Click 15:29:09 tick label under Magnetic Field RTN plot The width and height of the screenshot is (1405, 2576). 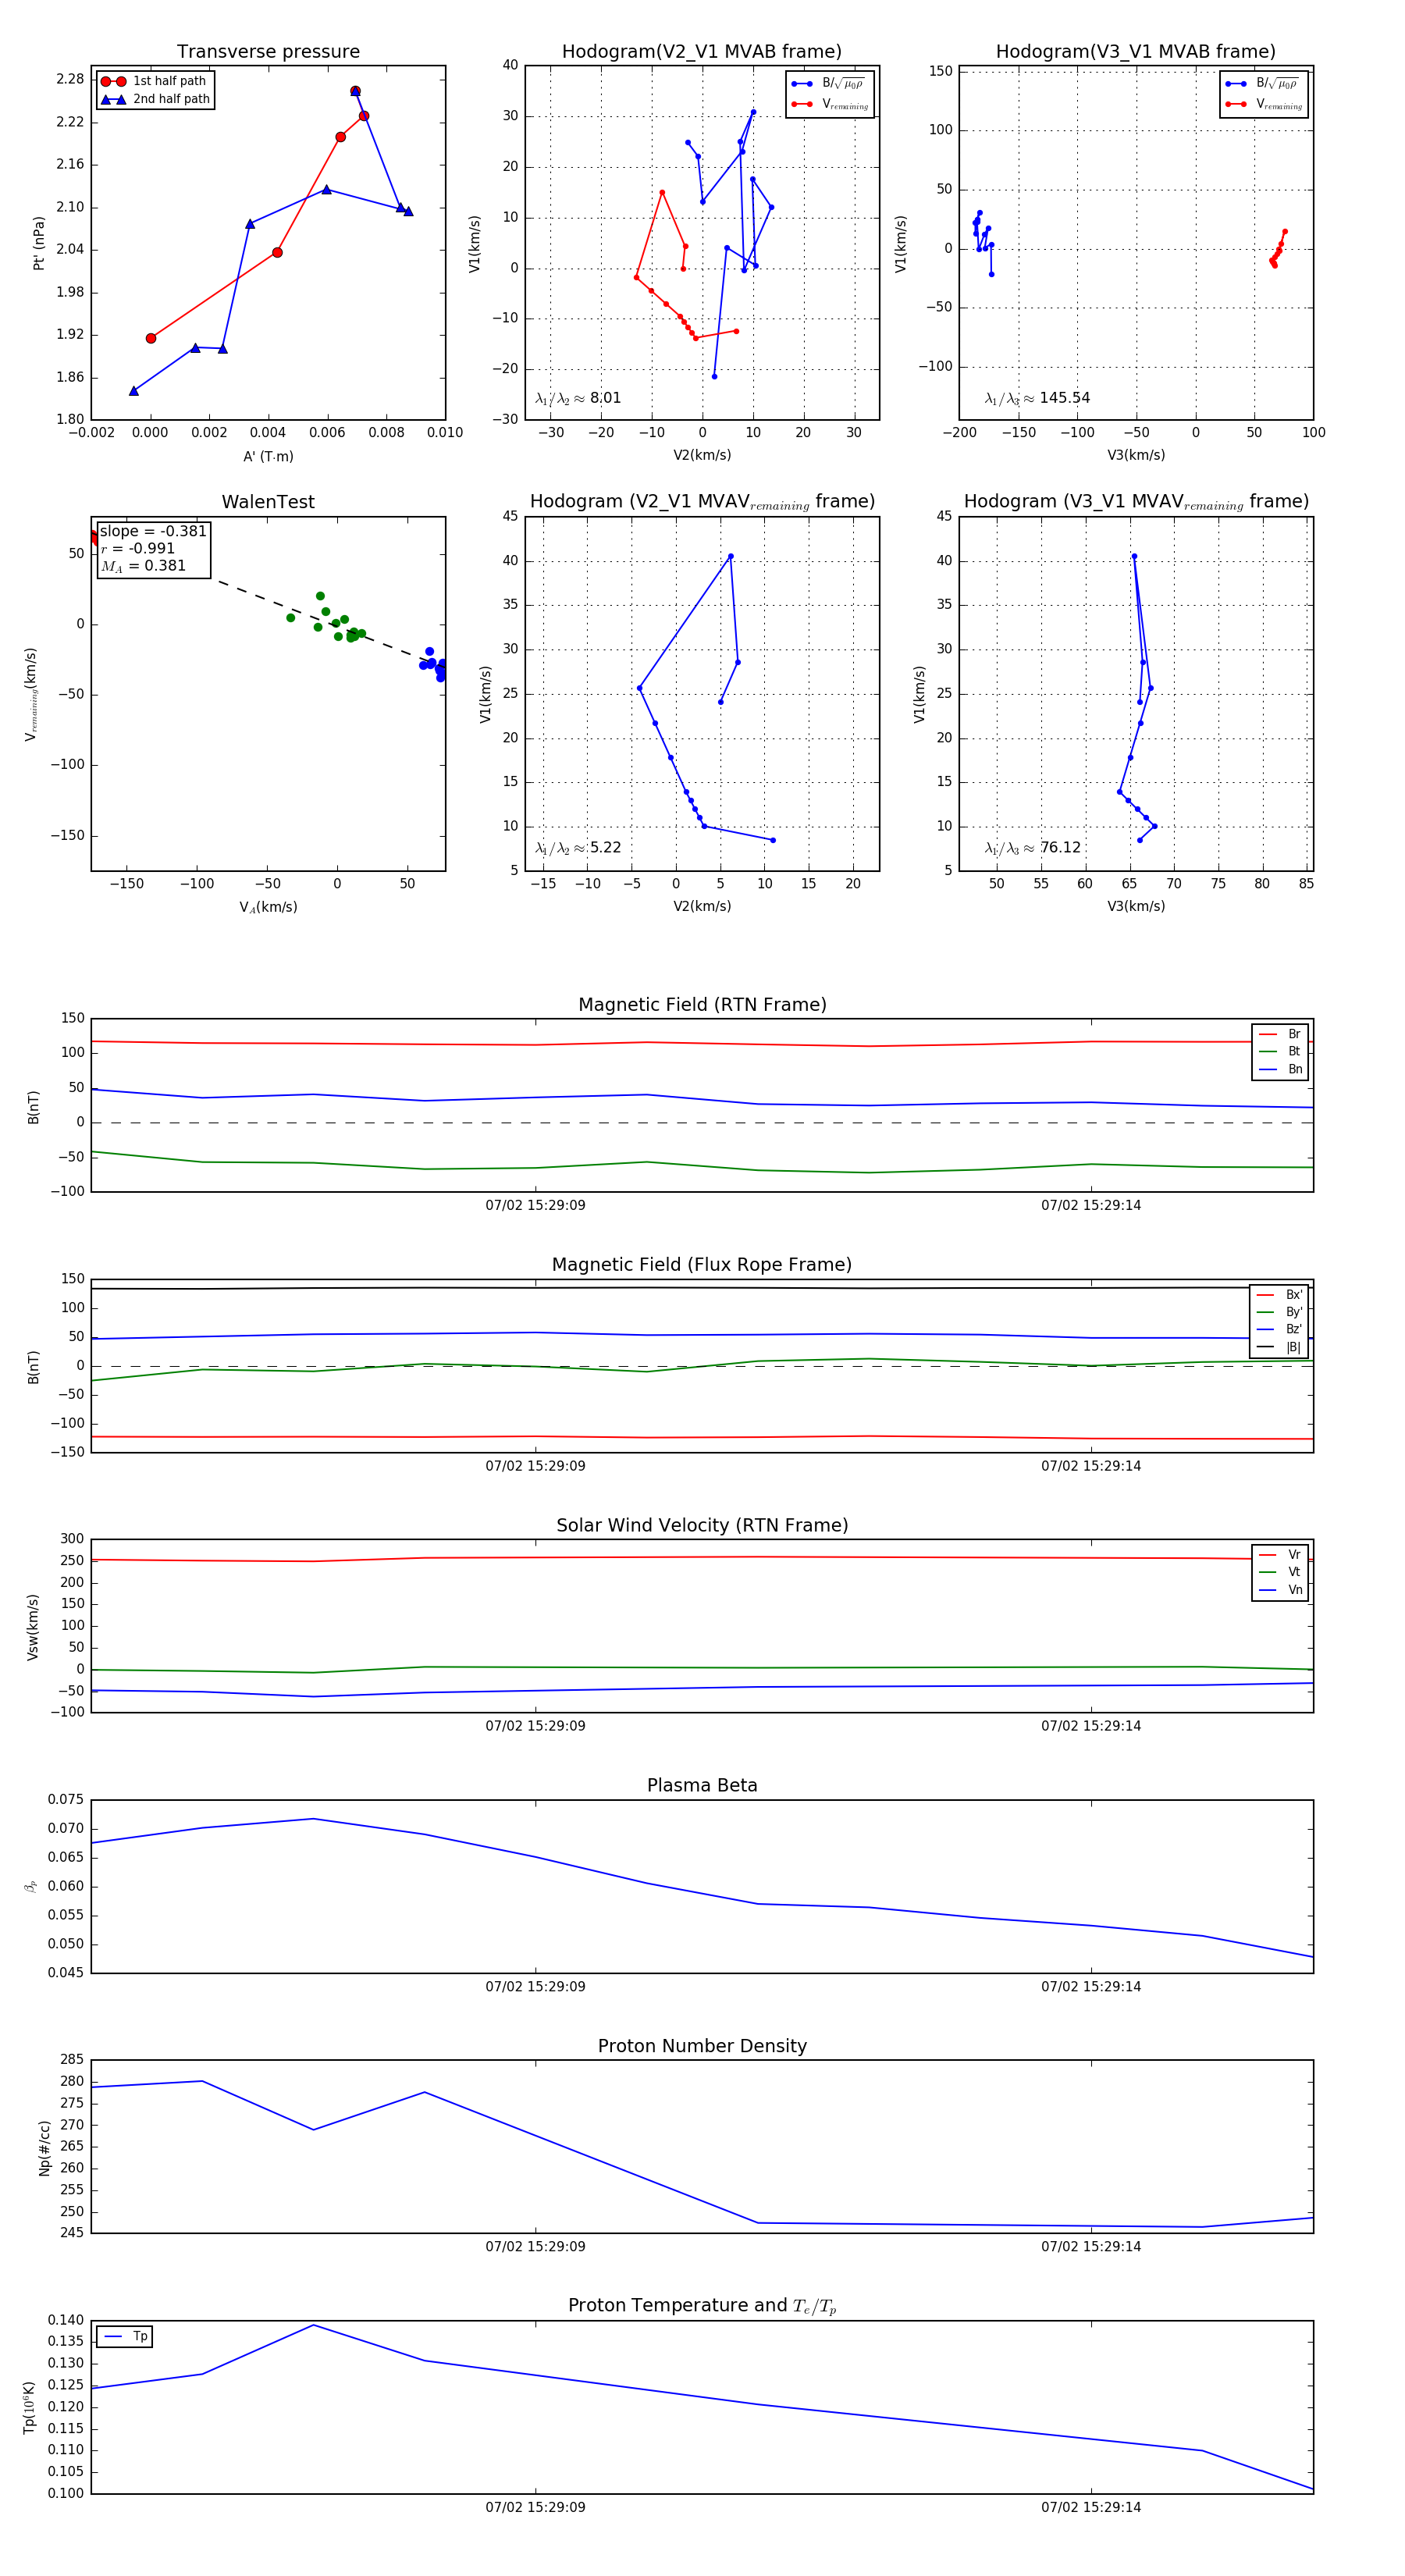(535, 1205)
